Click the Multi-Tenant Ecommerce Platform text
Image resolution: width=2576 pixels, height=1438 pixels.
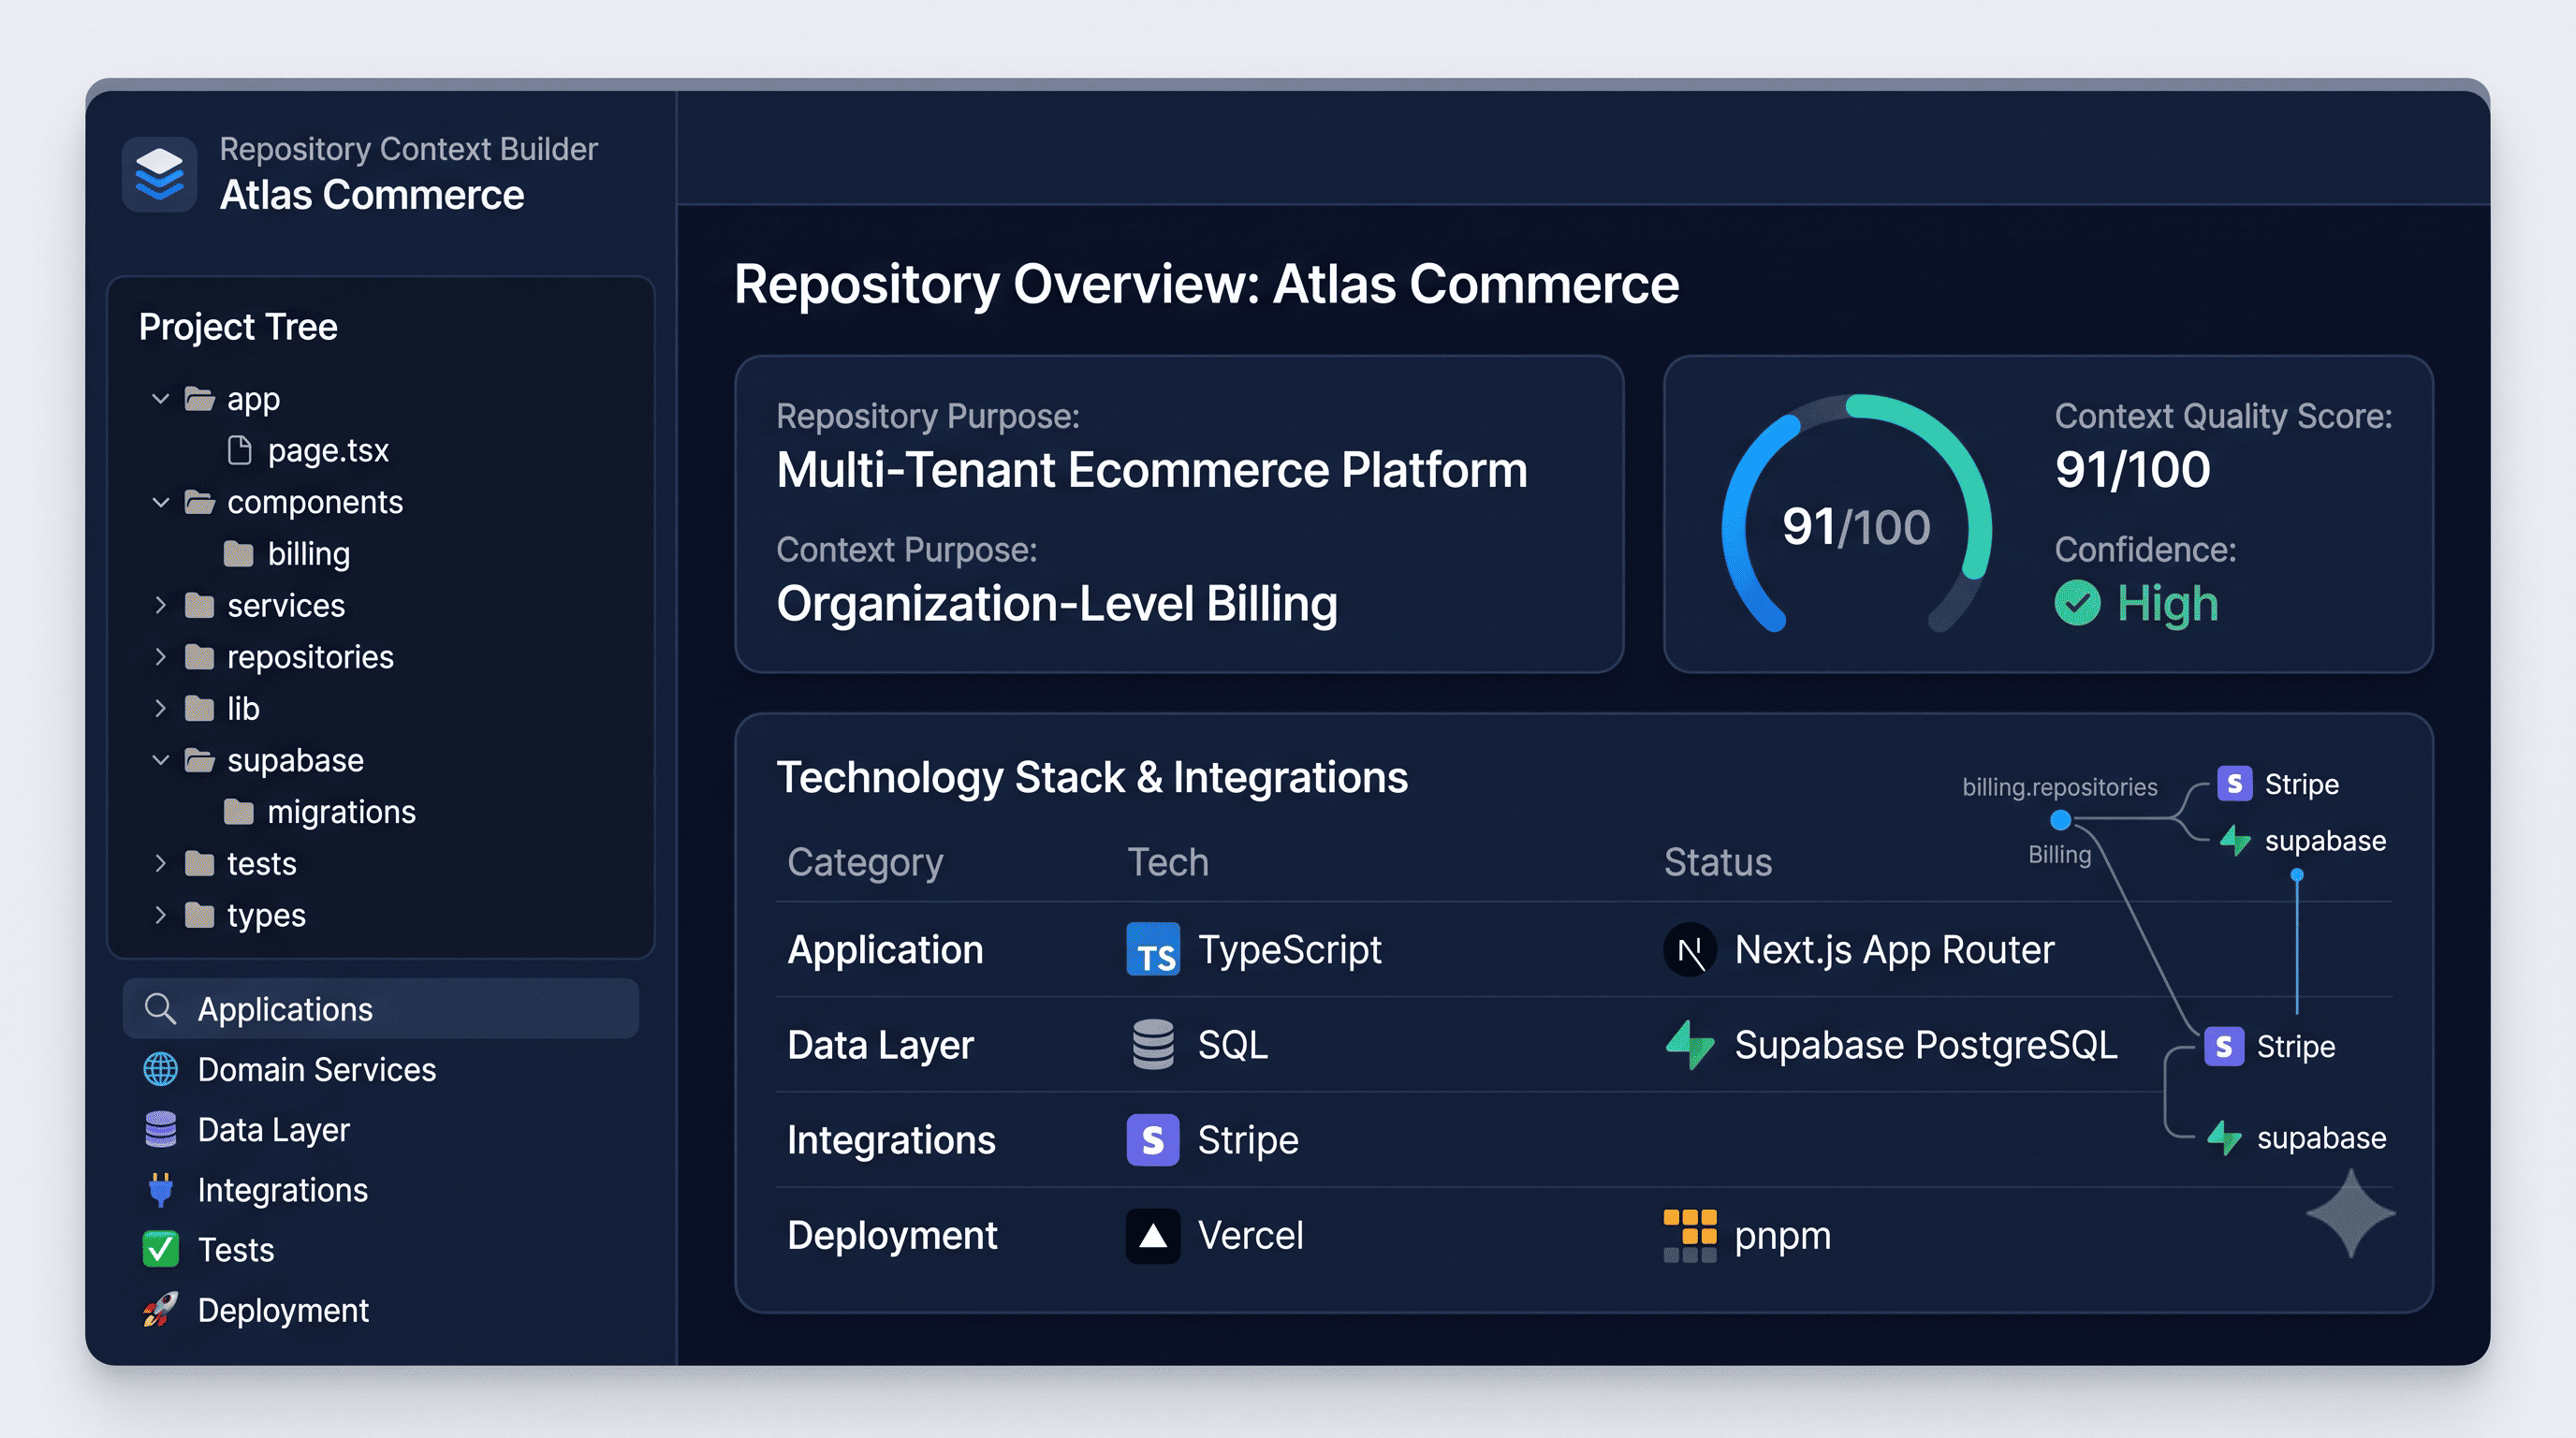point(1152,469)
